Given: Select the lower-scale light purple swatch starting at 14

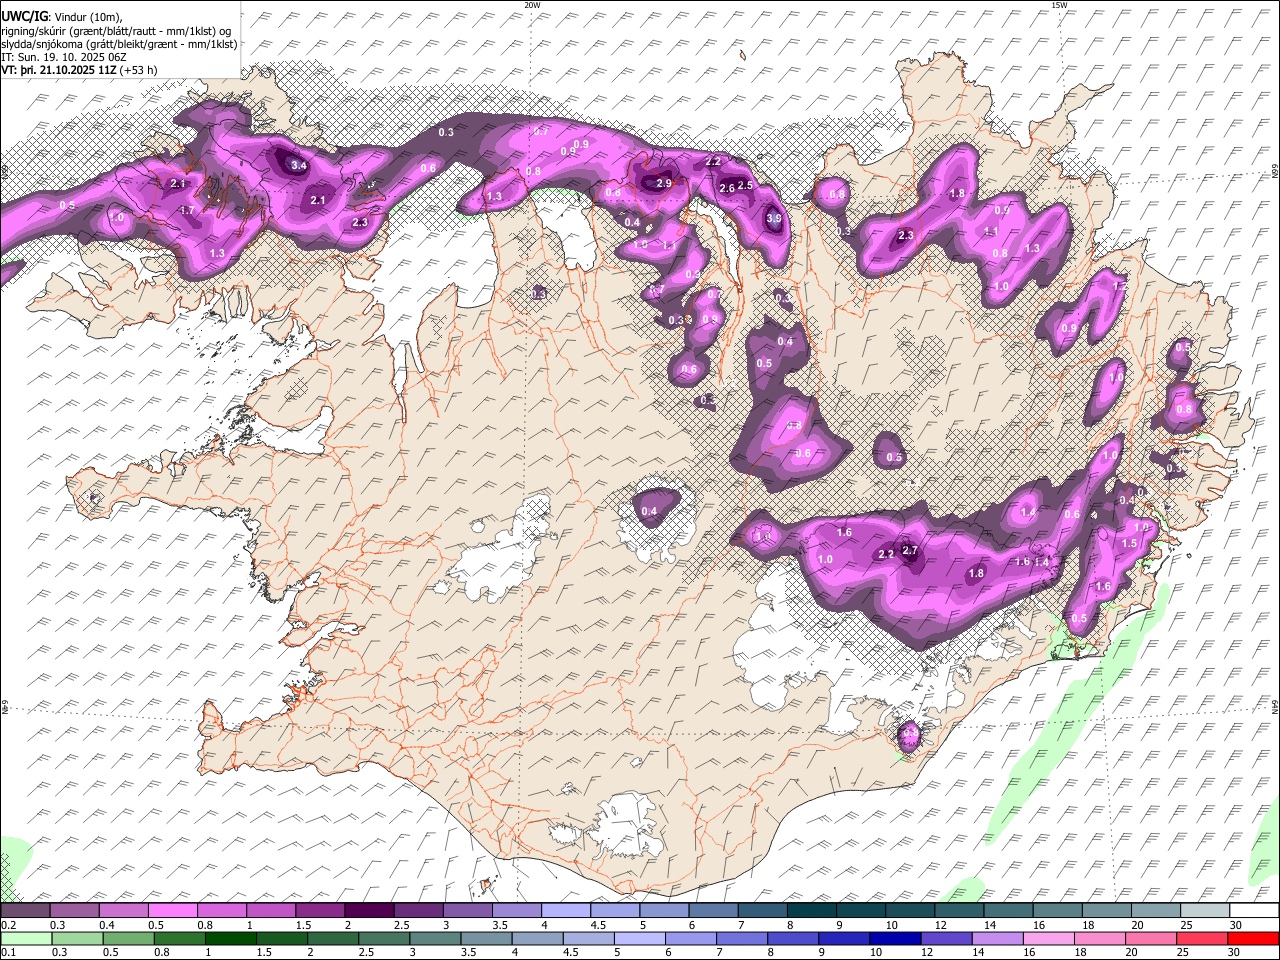Looking at the screenshot, I should coord(996,939).
